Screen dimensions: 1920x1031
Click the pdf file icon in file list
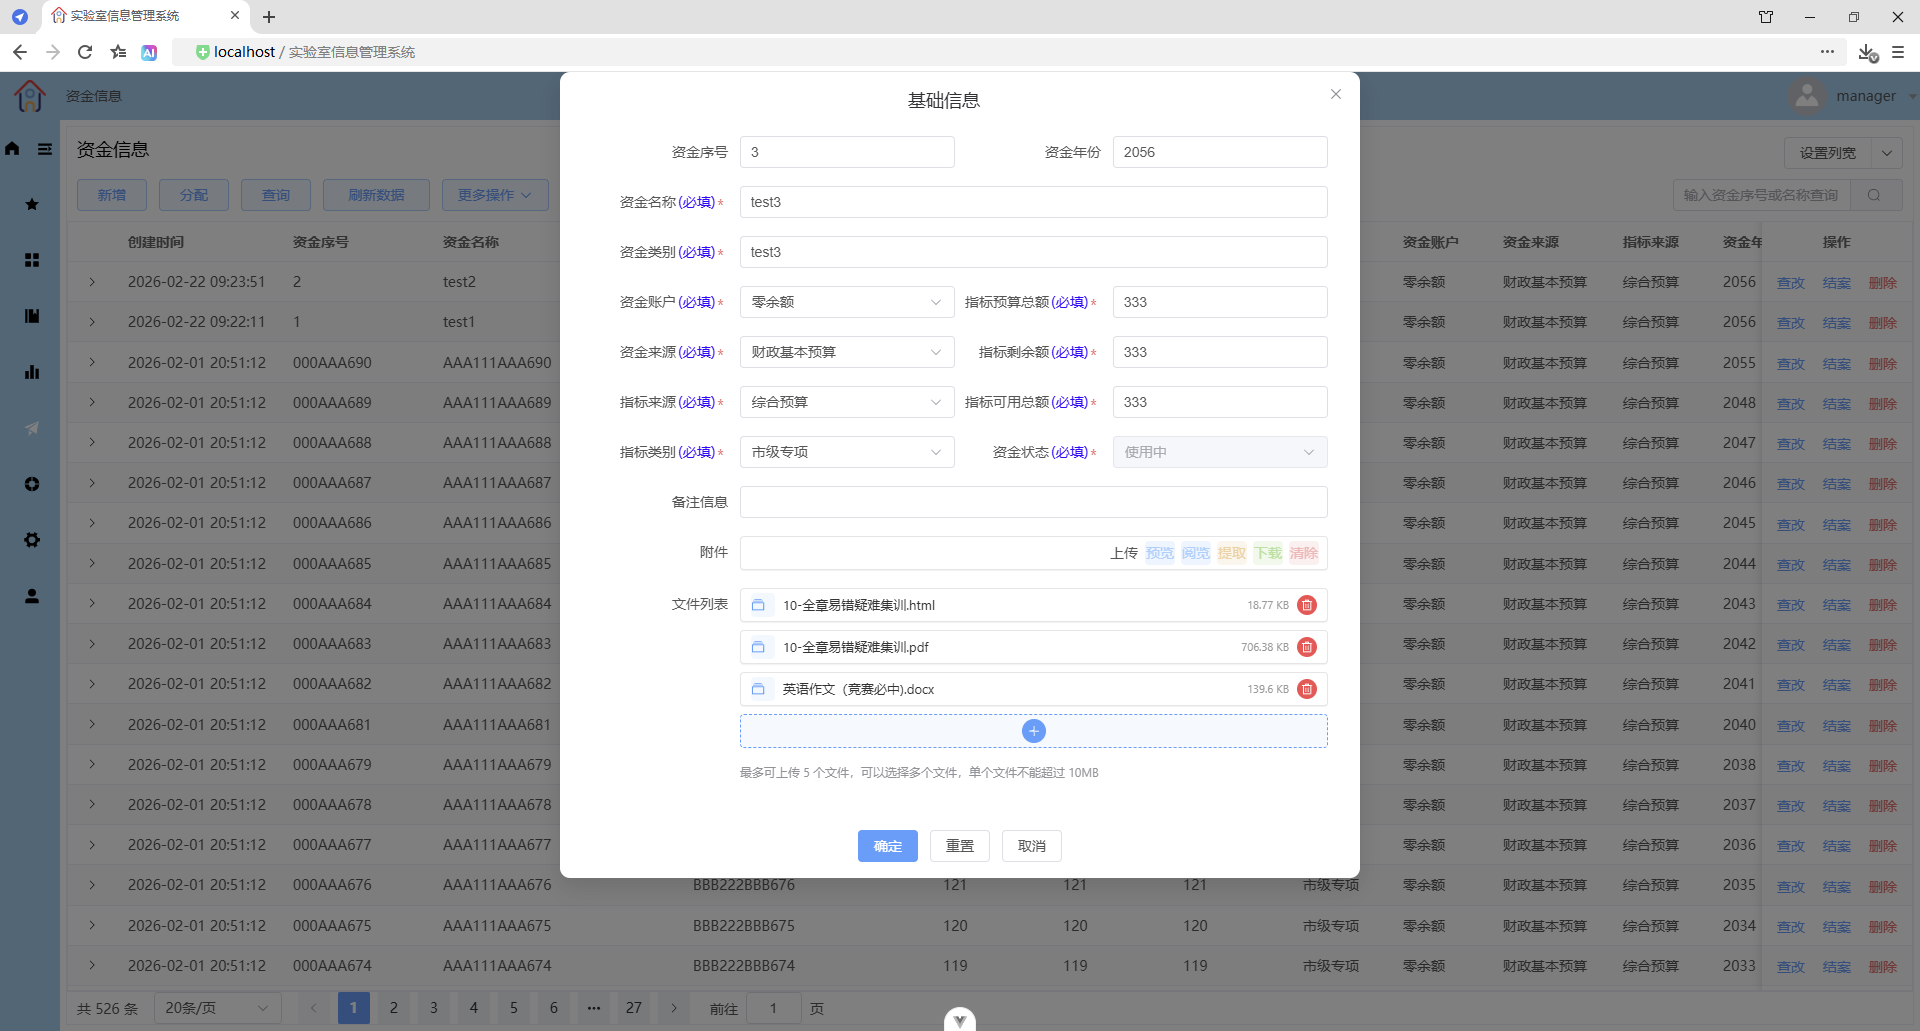tap(758, 647)
